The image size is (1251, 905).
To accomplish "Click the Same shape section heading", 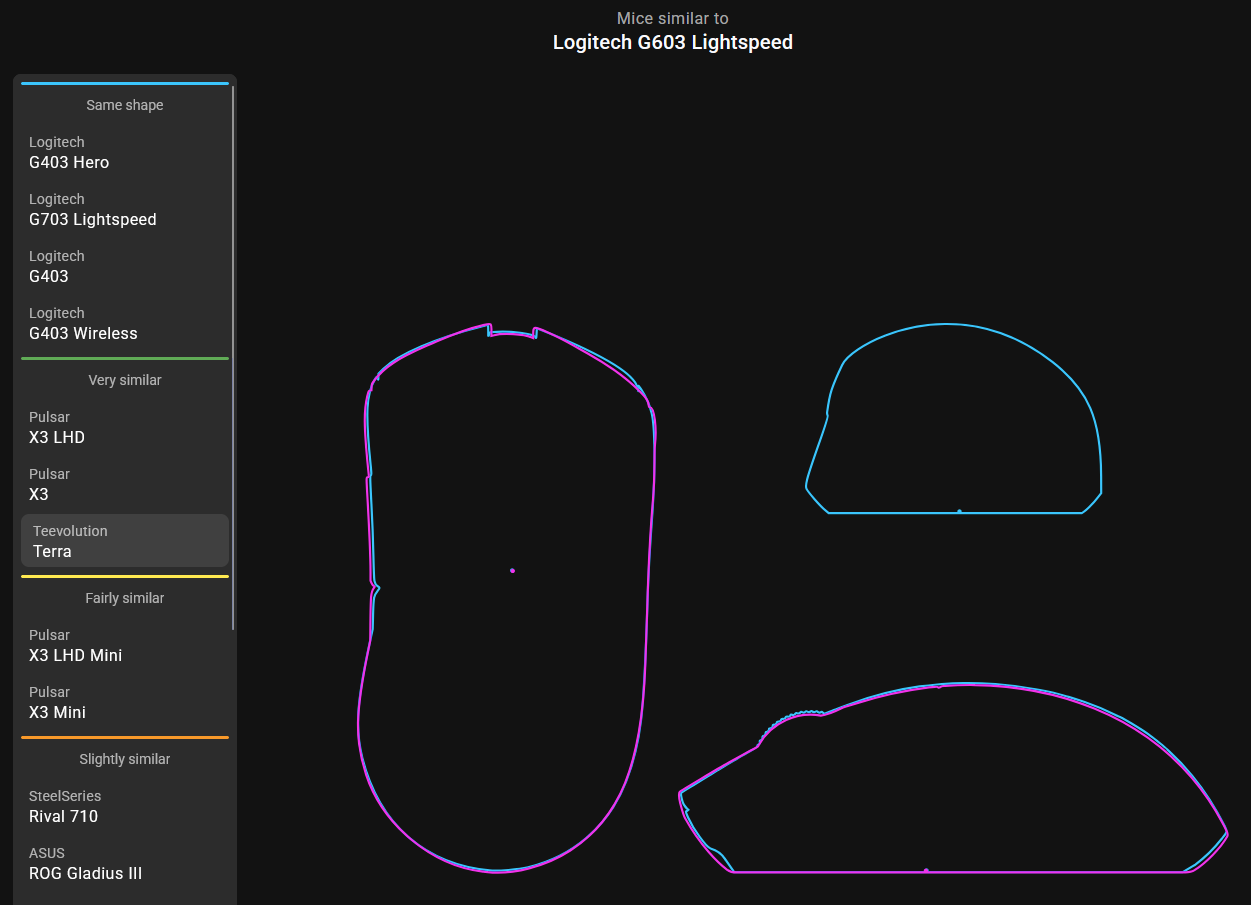I will (125, 105).
